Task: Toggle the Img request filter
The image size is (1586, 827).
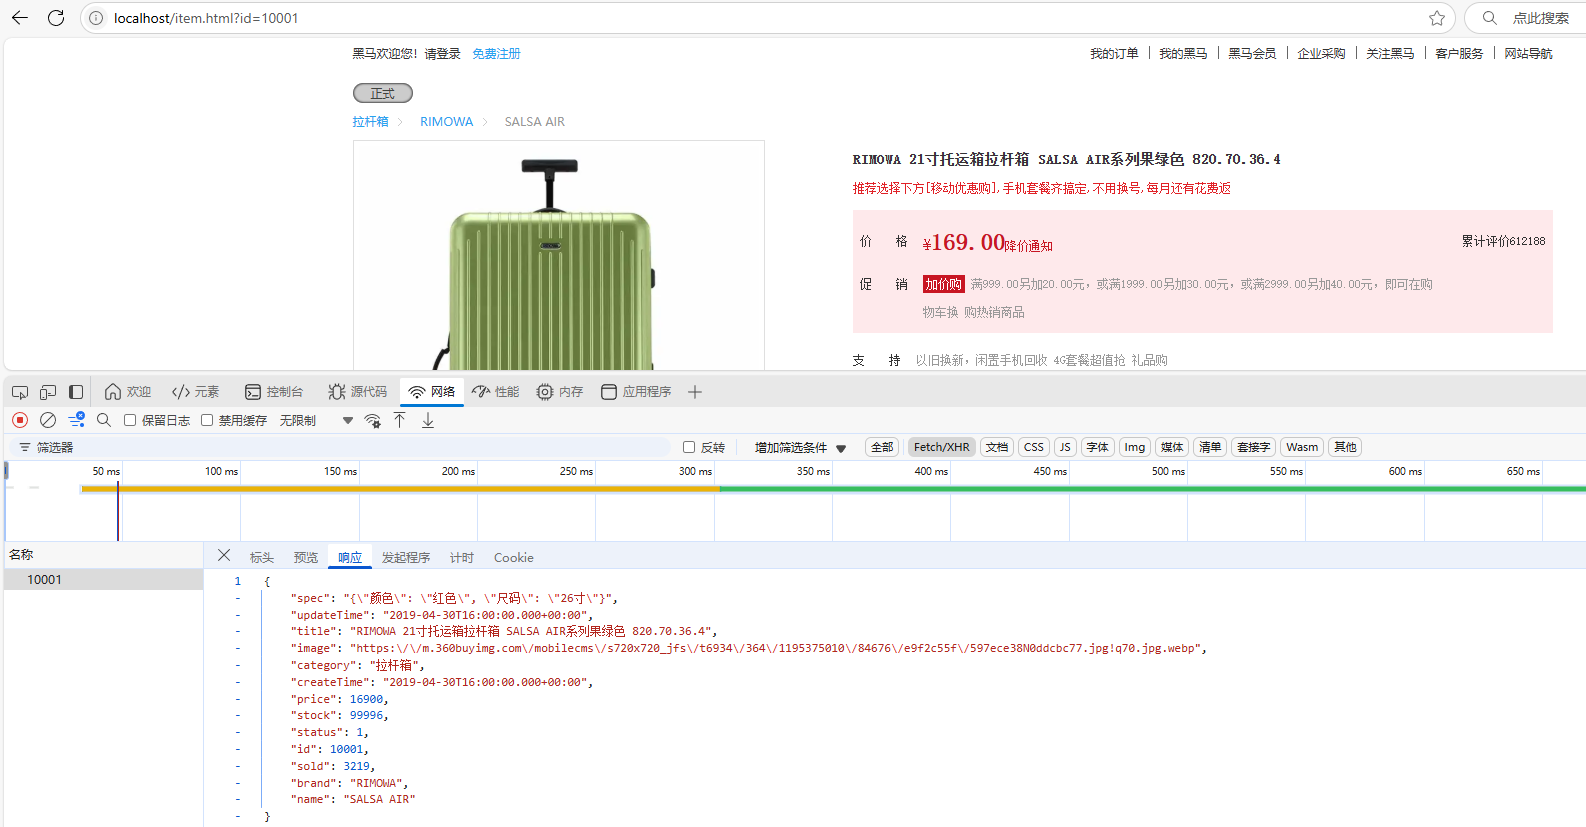Action: 1134,447
